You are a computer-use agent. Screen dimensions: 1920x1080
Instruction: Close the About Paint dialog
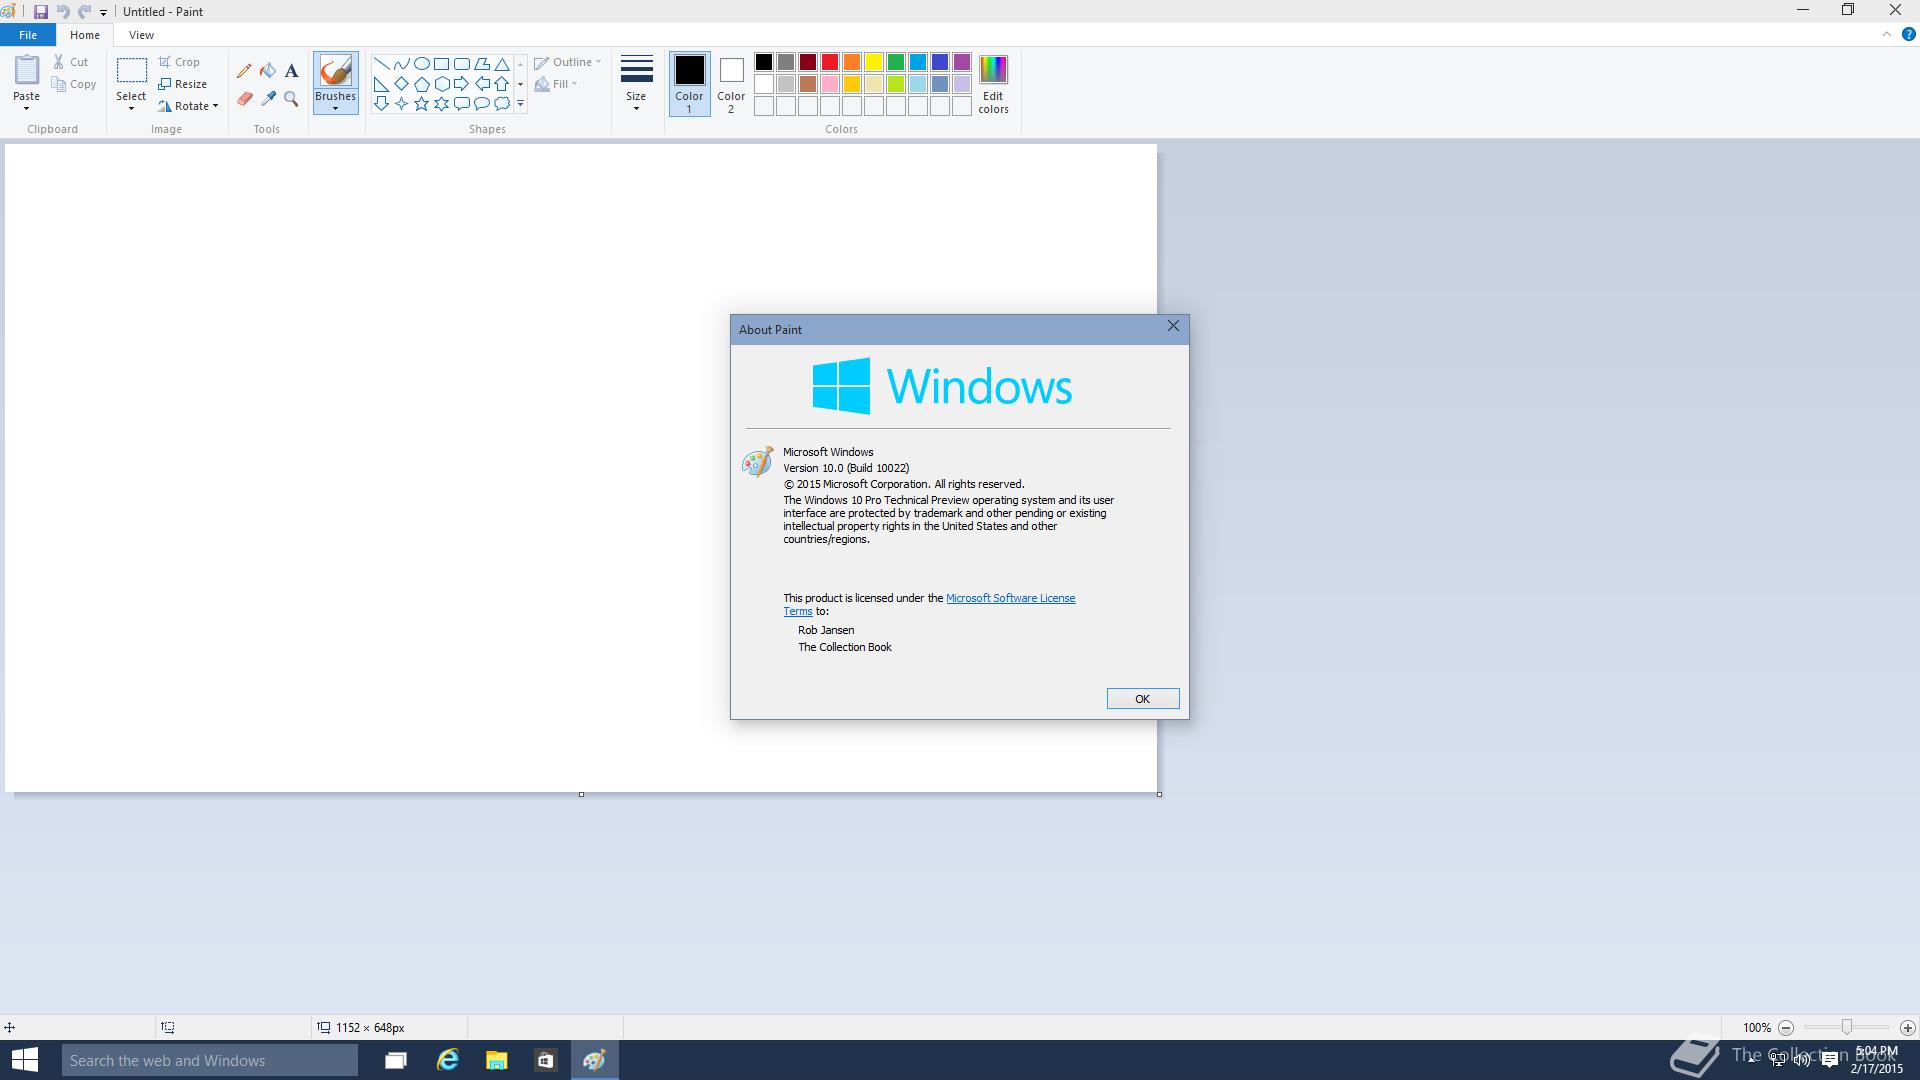[1173, 326]
